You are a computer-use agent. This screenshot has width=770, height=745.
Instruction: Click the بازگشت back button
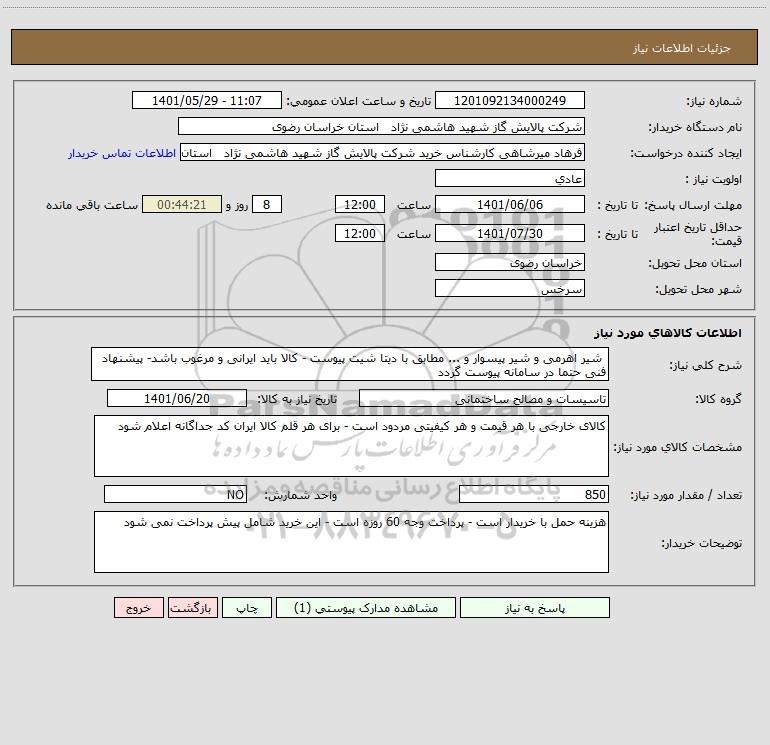(x=192, y=608)
